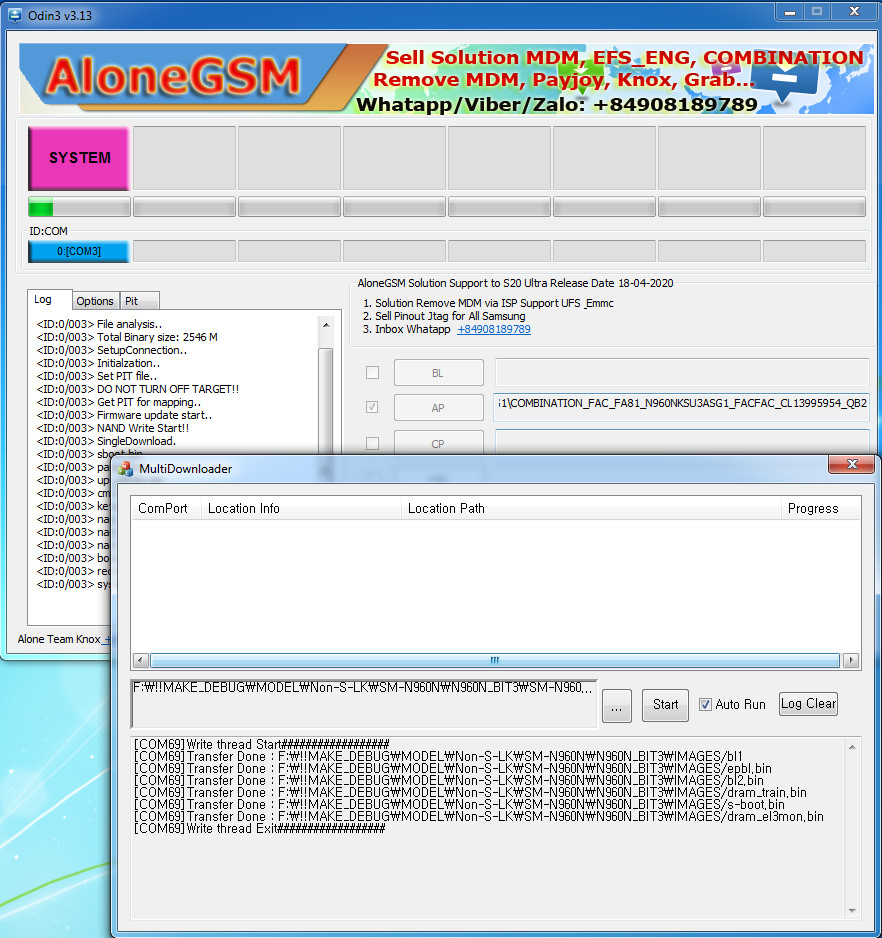Click the MultiDownloader window icon
This screenshot has width=882, height=938.
[126, 468]
